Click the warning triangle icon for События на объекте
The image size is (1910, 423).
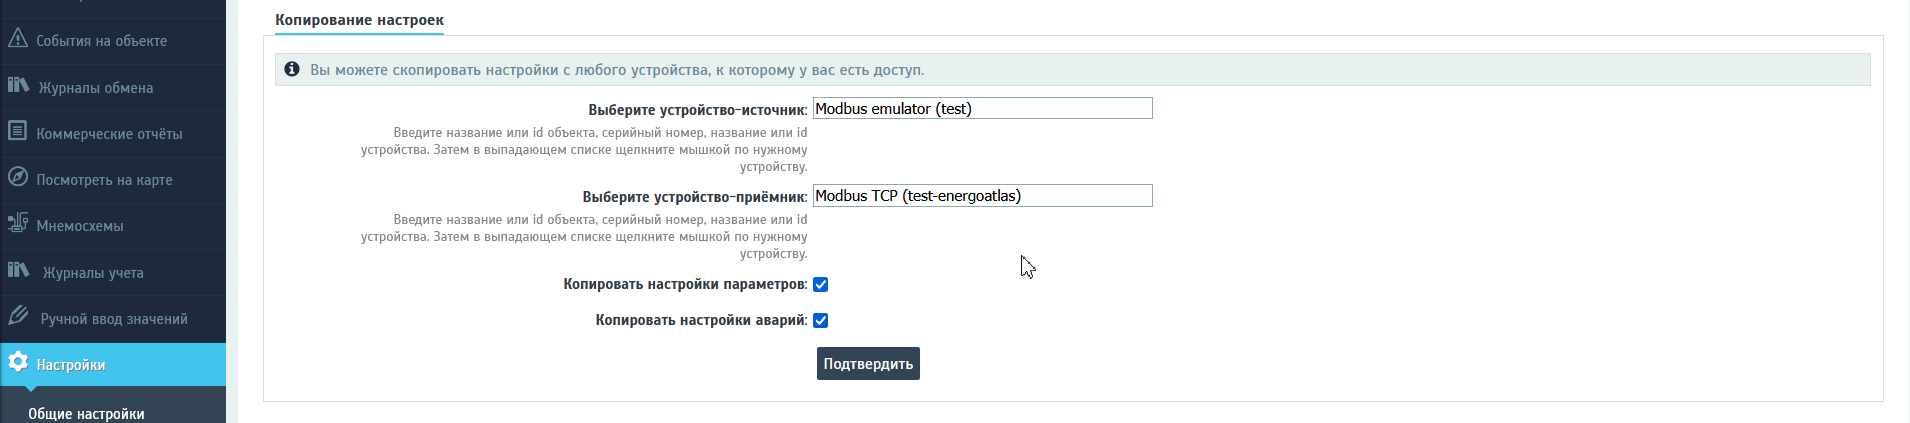[17, 39]
